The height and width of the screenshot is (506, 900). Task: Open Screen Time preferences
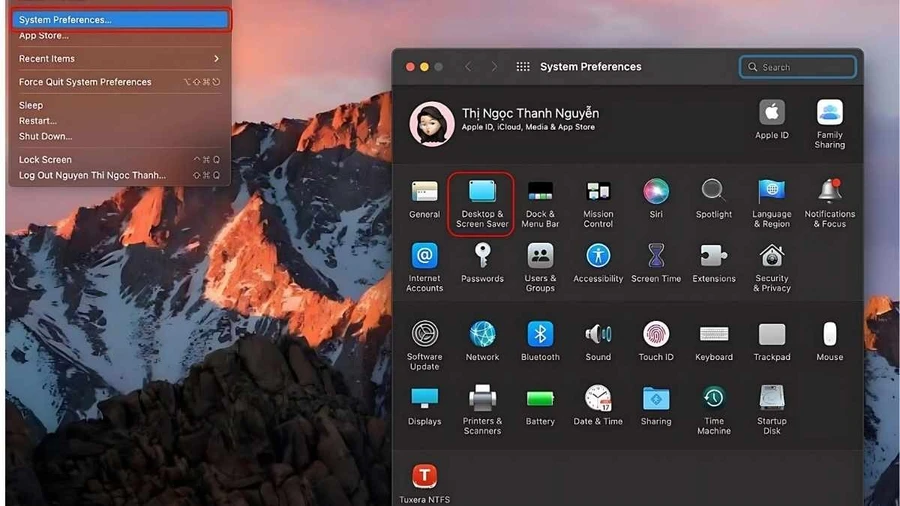(656, 263)
